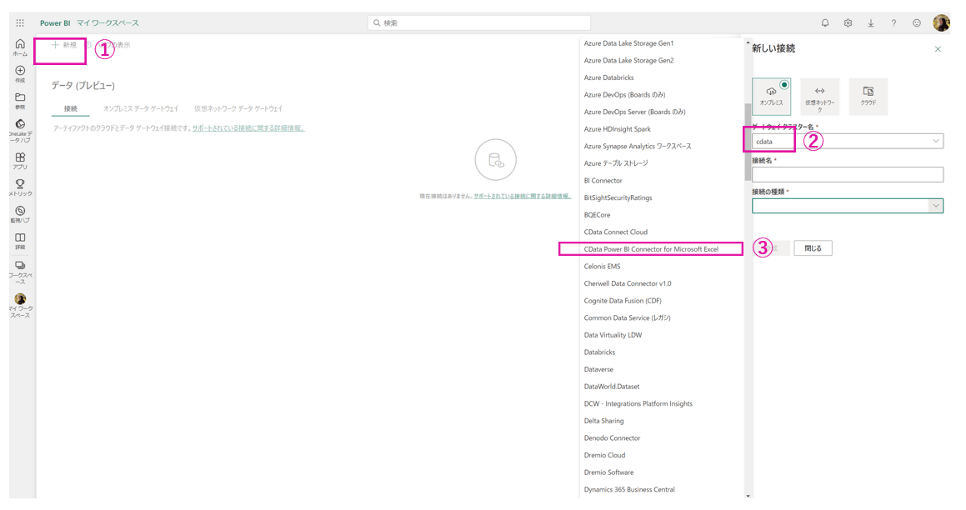Screen dimensions: 966x510
Task: Select BitSightSecurityRatings option
Action: point(618,198)
